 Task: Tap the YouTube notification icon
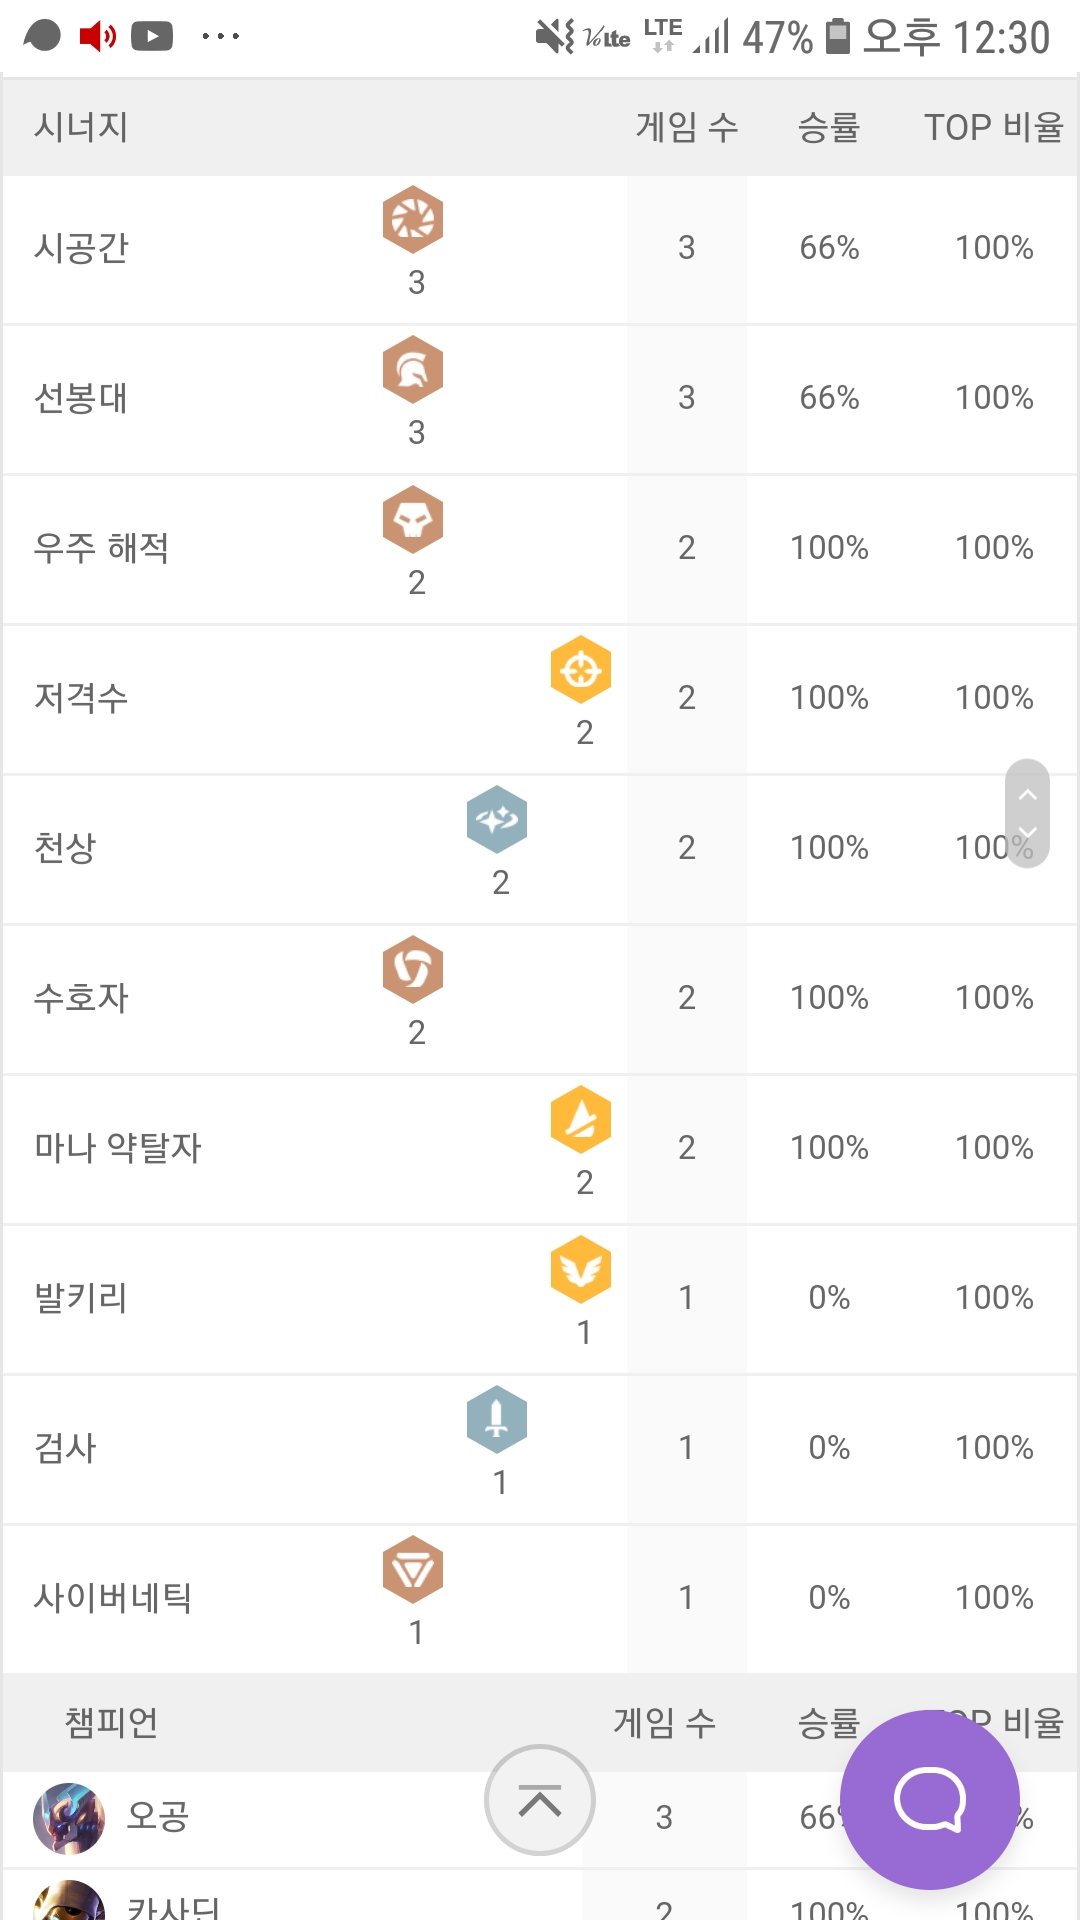coord(152,37)
